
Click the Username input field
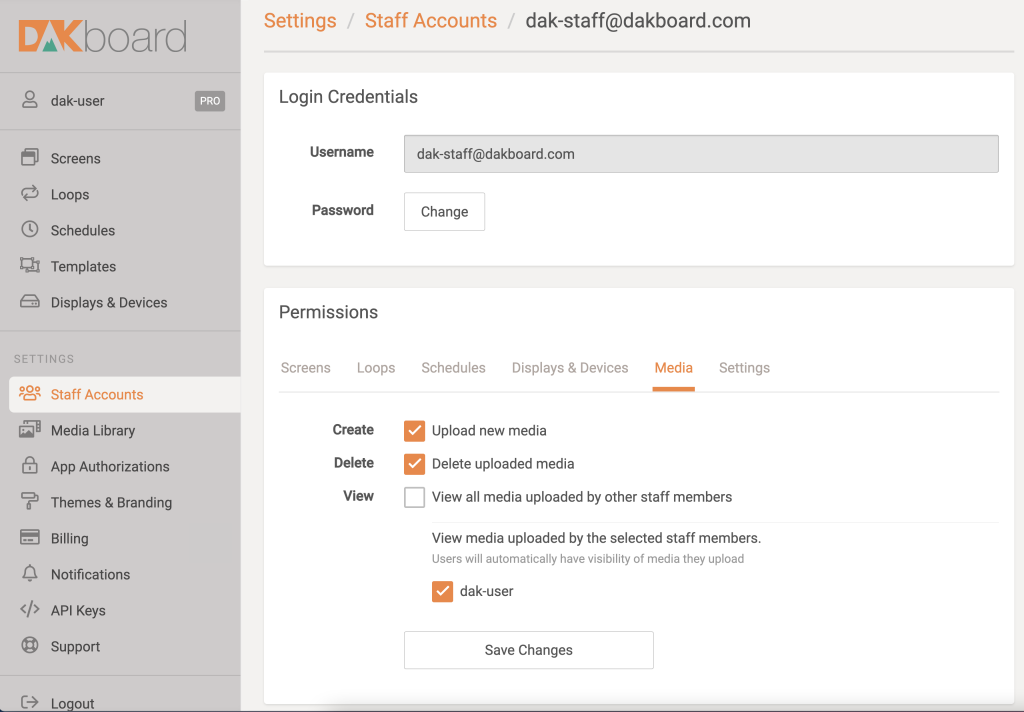coord(701,154)
